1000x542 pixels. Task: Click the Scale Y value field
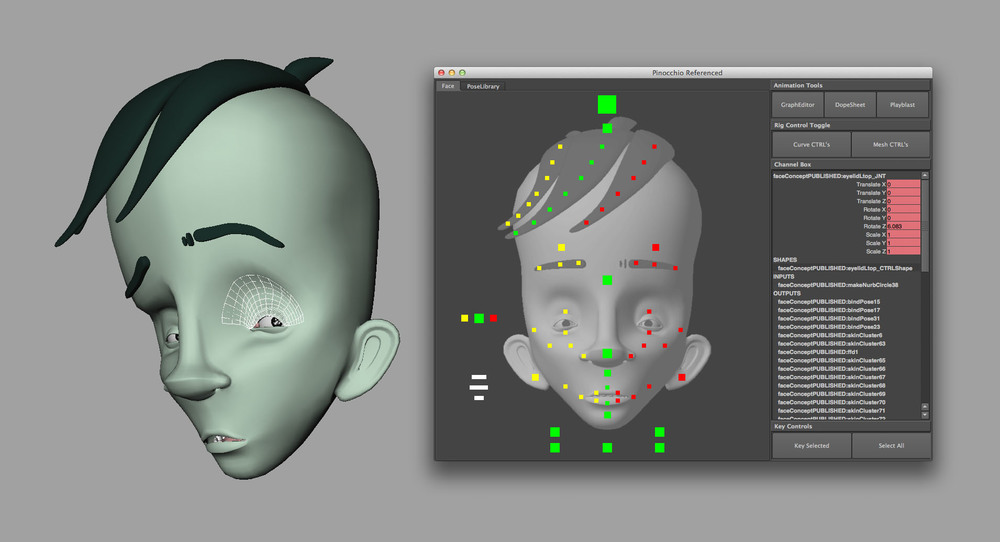(x=903, y=243)
